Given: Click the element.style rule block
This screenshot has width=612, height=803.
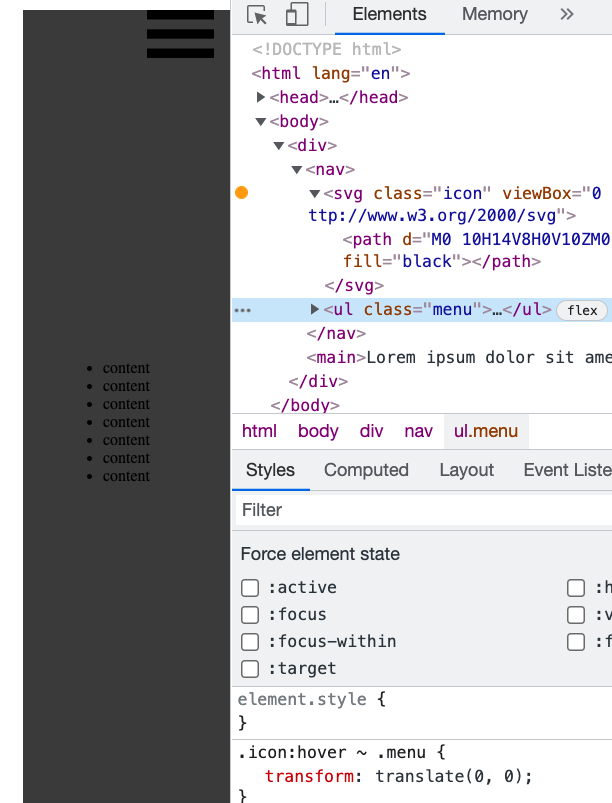Looking at the screenshot, I should (x=422, y=711).
